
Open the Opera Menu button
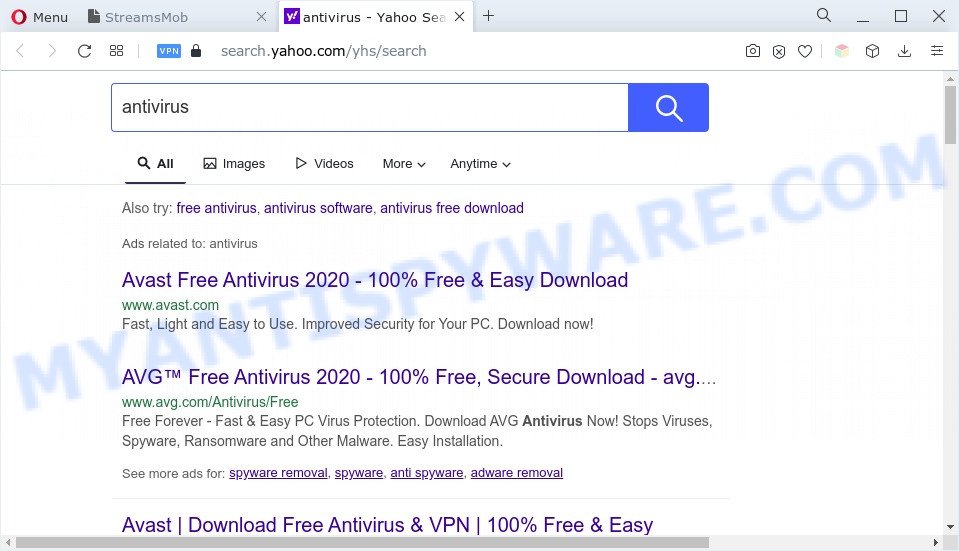click(40, 17)
